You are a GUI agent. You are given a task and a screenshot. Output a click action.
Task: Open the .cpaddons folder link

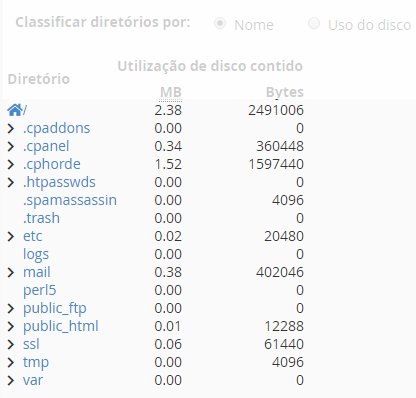click(57, 128)
